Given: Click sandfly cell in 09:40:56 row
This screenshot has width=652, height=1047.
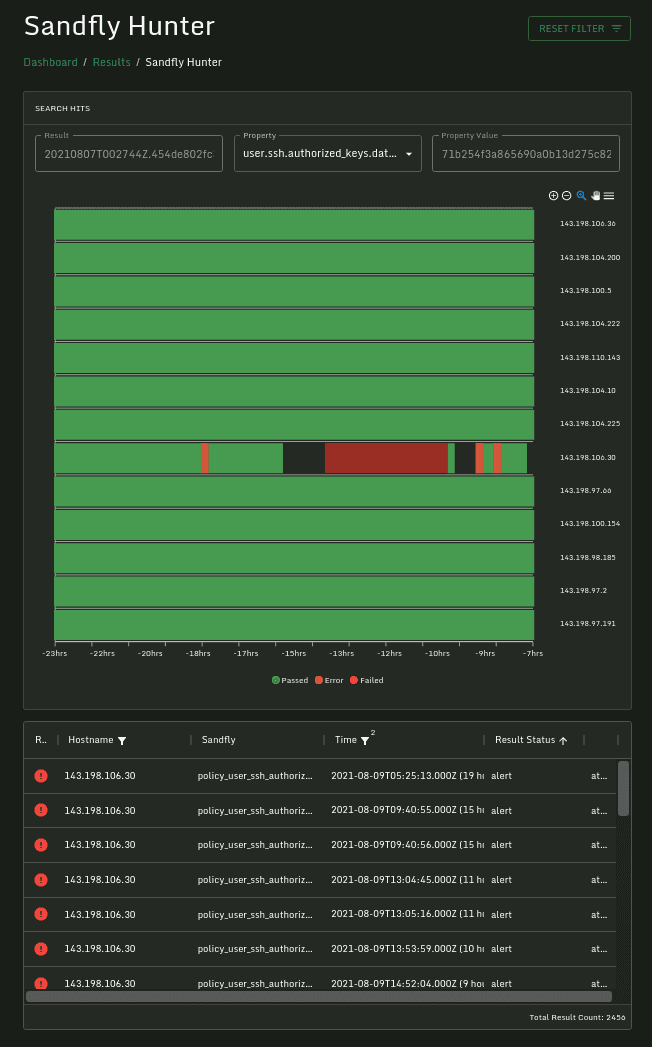Looking at the screenshot, I should [255, 845].
